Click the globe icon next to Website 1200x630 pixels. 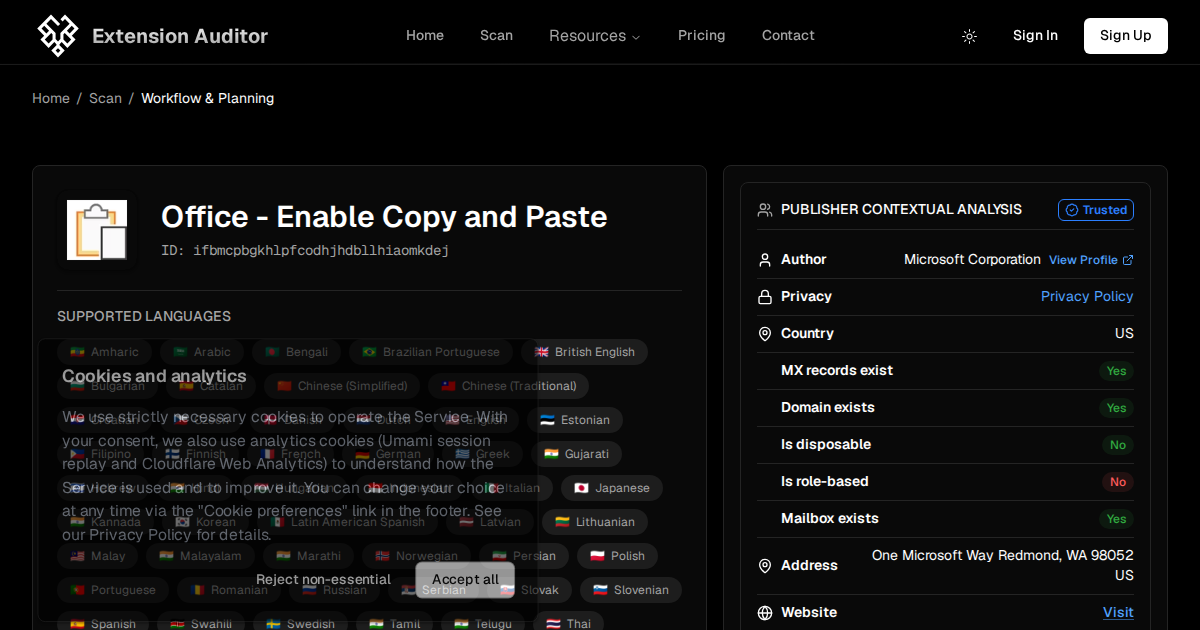(765, 613)
